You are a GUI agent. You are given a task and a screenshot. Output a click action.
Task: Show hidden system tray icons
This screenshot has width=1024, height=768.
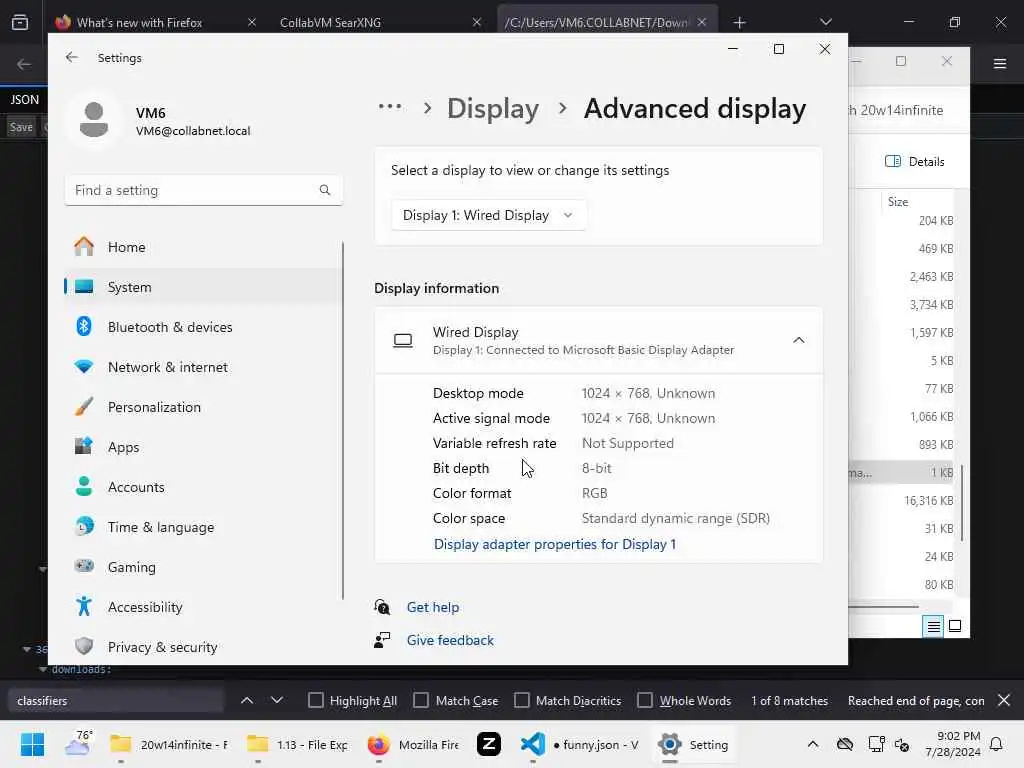pyautogui.click(x=812, y=744)
